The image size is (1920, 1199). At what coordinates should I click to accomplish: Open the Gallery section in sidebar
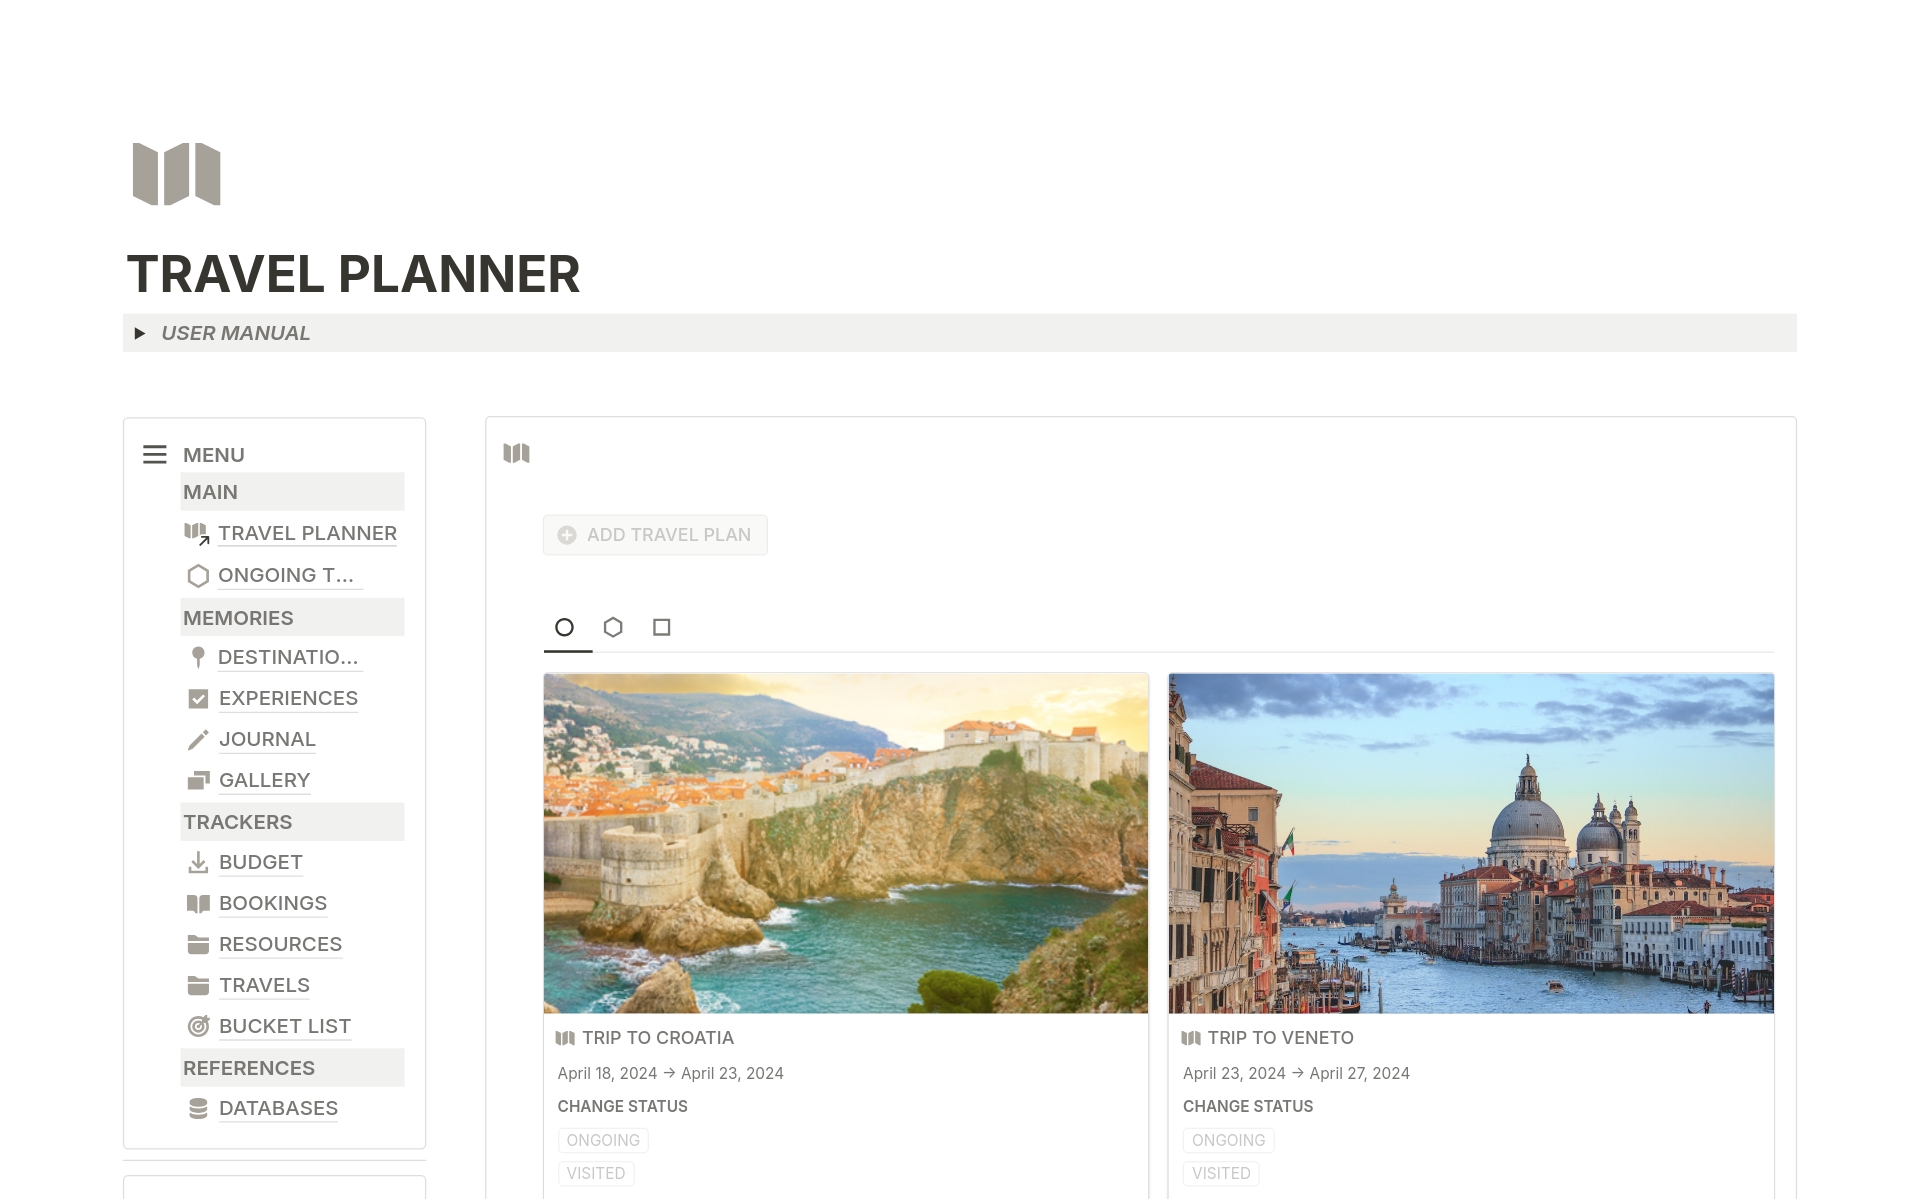click(x=262, y=779)
